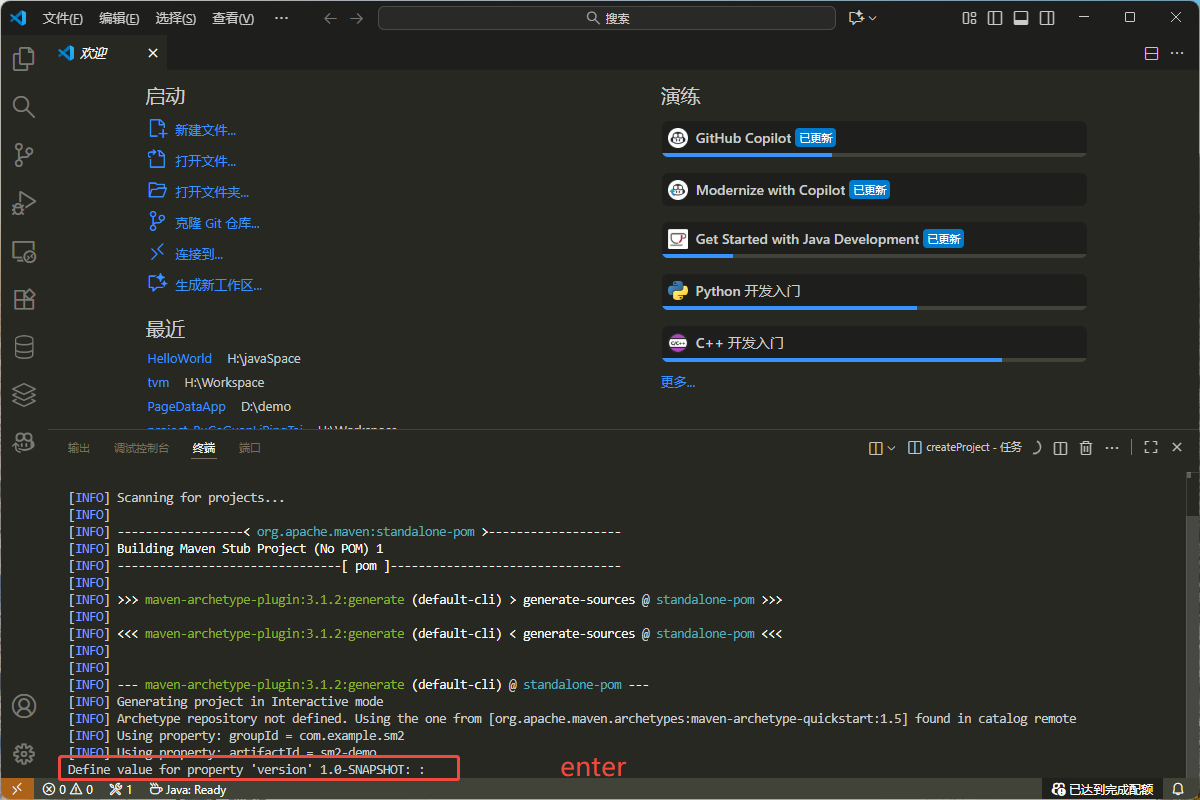Open the Explorer view in activity bar

click(x=23, y=60)
